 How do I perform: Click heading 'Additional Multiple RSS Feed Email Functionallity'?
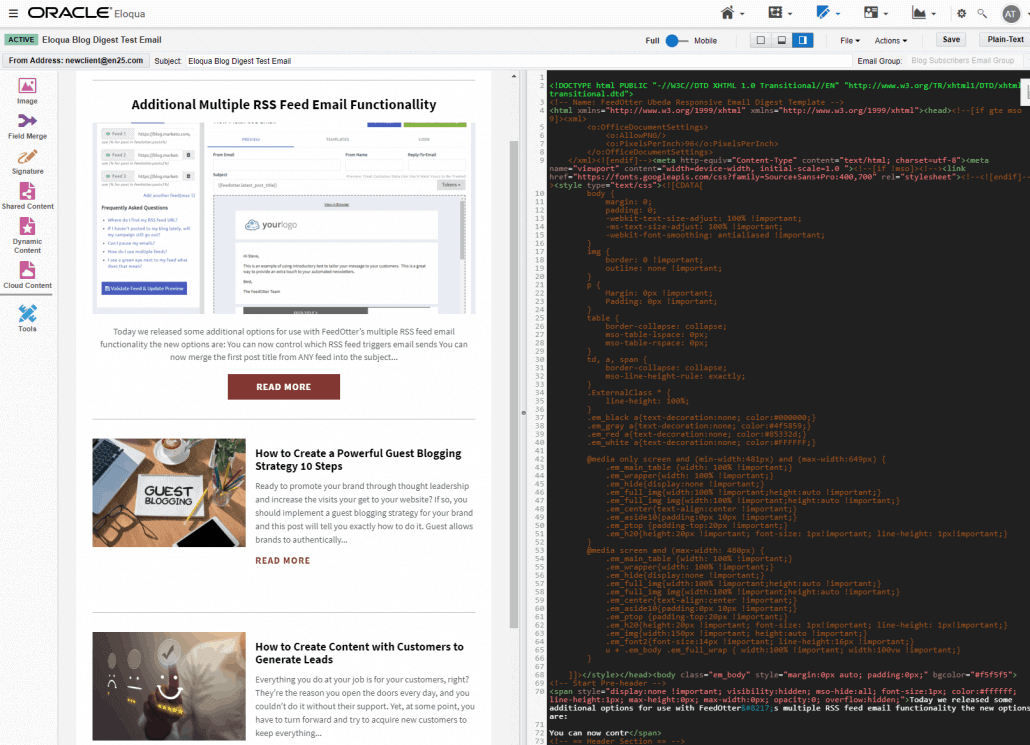pyautogui.click(x=284, y=104)
